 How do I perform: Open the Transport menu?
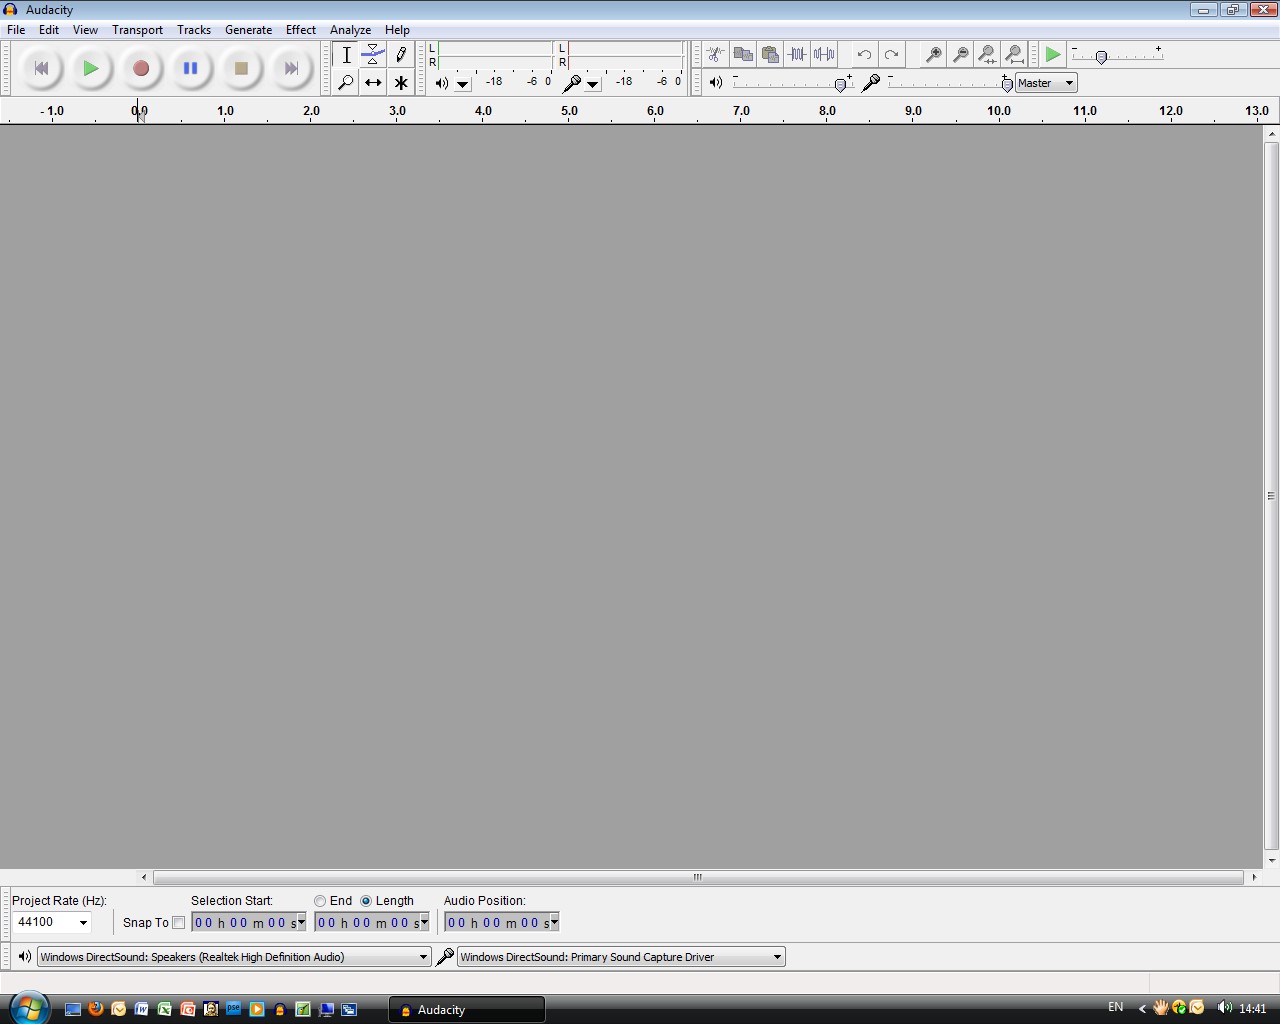pos(137,30)
